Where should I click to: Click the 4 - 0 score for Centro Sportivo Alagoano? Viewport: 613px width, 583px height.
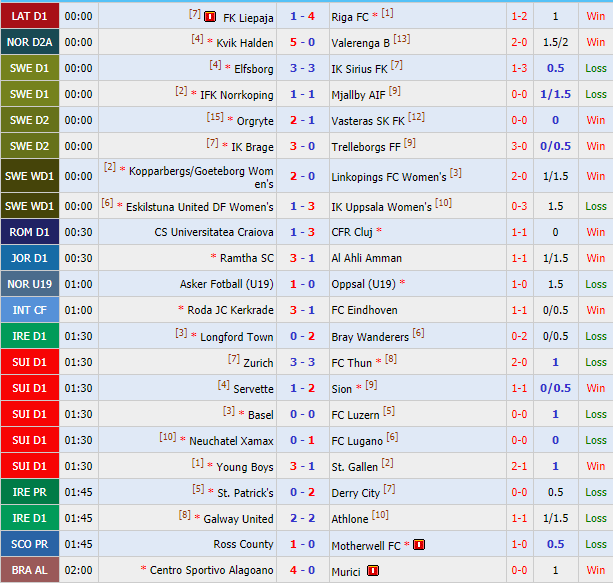point(302,570)
